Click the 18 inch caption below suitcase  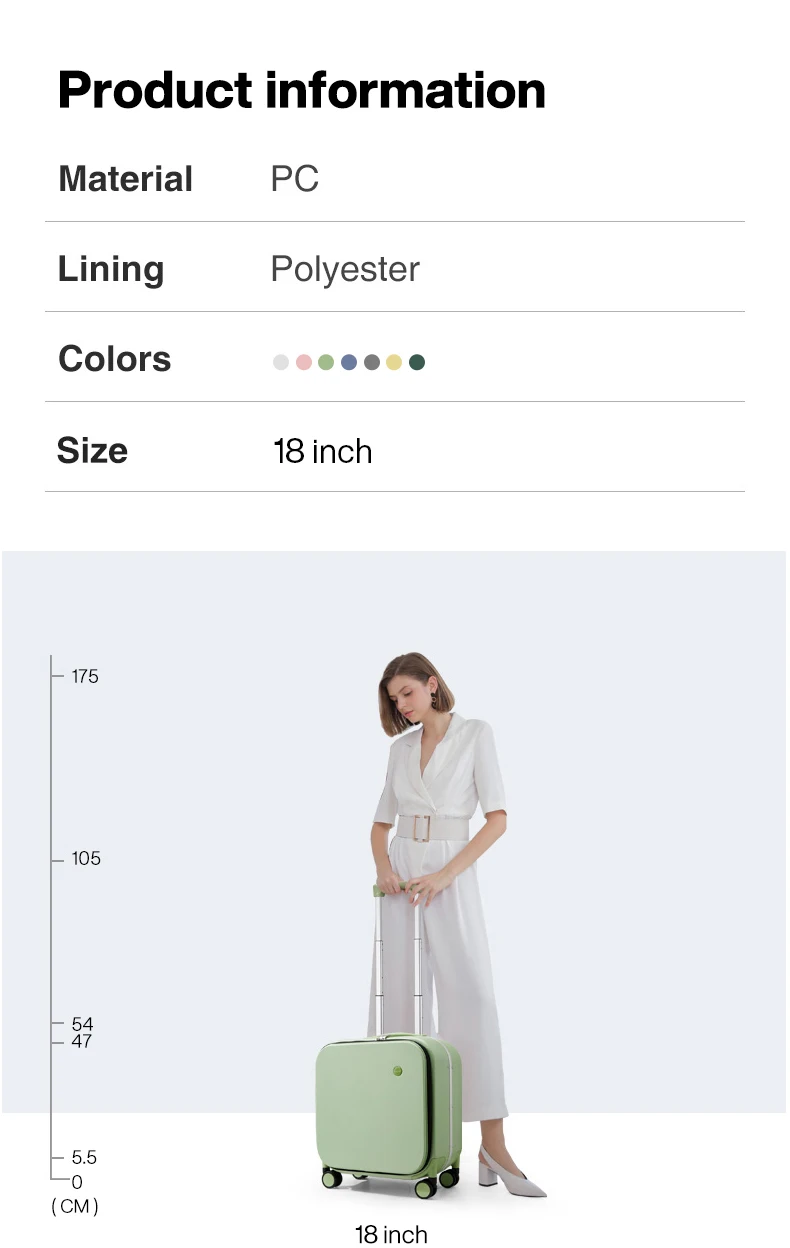(x=391, y=1234)
